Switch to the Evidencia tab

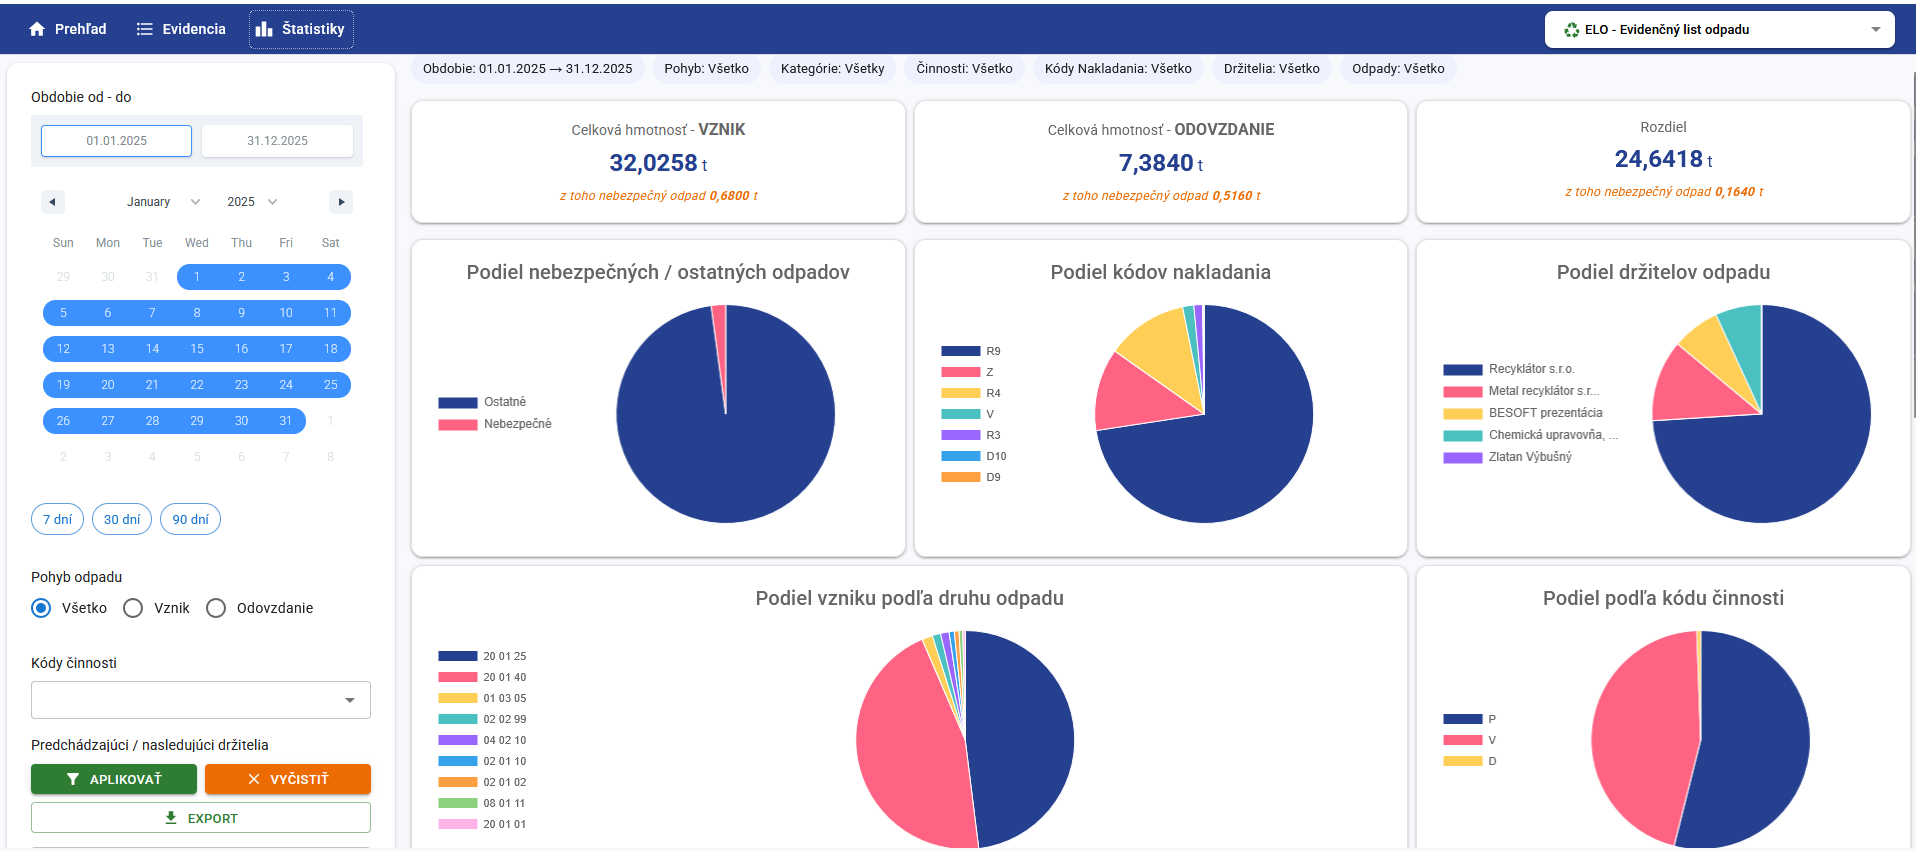[x=181, y=29]
